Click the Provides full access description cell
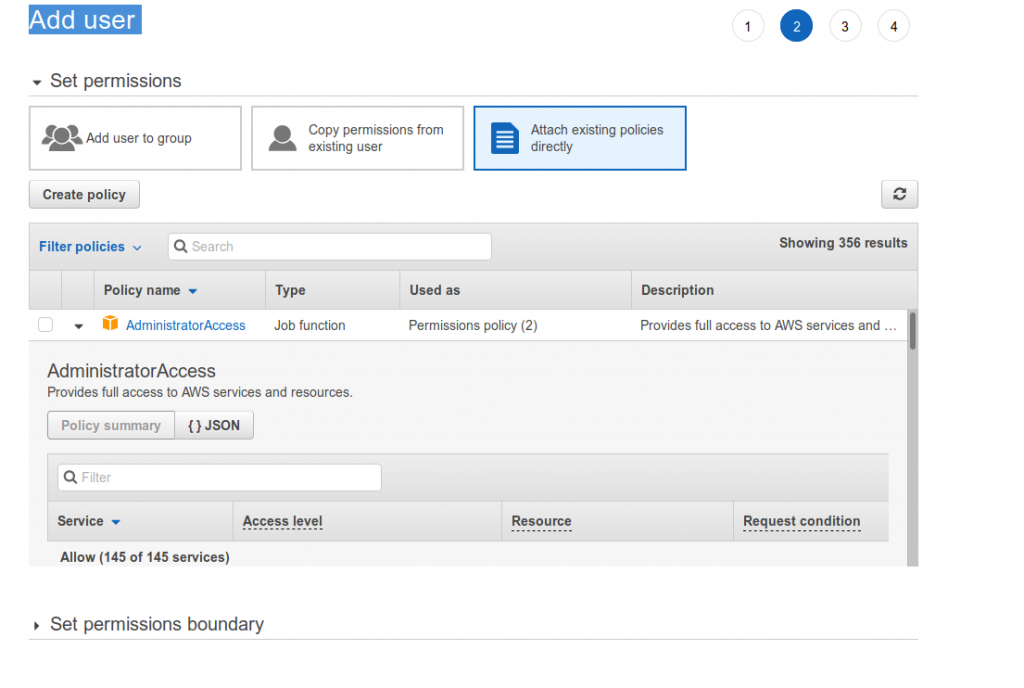 point(768,325)
